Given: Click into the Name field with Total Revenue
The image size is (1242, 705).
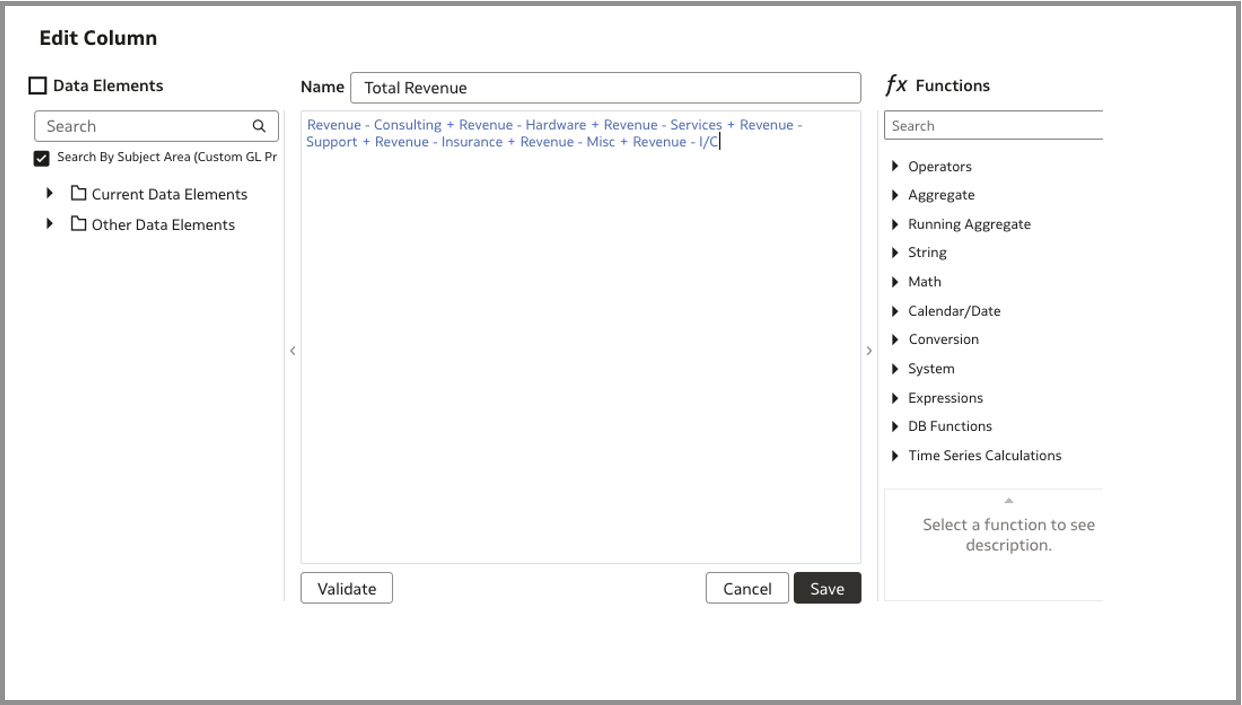Looking at the screenshot, I should click(x=605, y=88).
